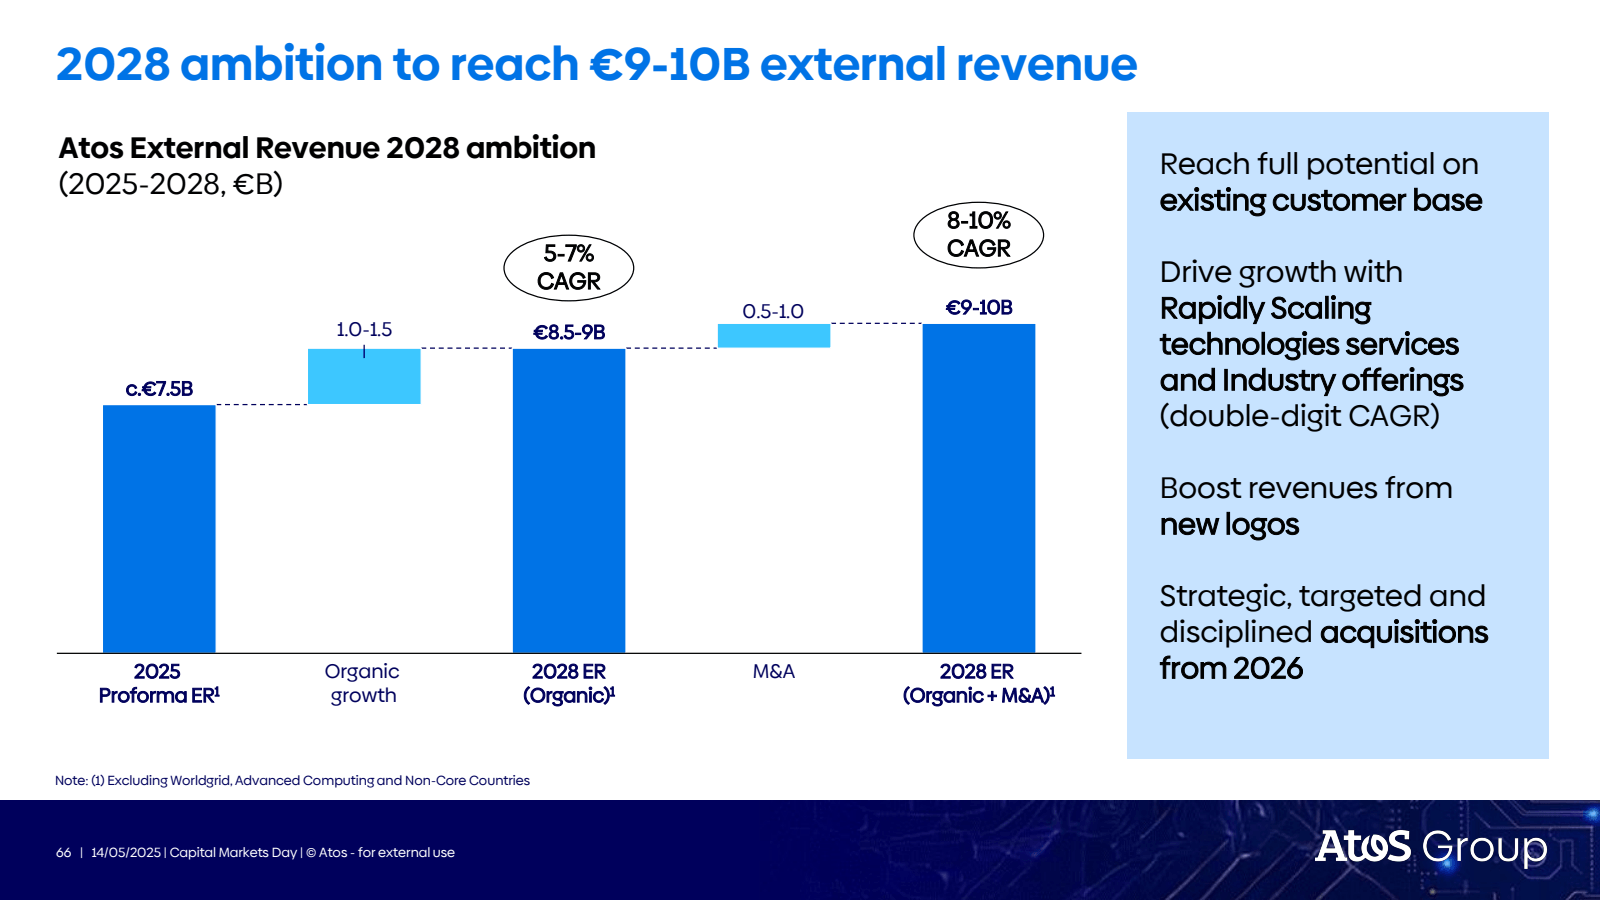Click the footer text with page number 66
This screenshot has width=1600, height=900.
tap(255, 853)
